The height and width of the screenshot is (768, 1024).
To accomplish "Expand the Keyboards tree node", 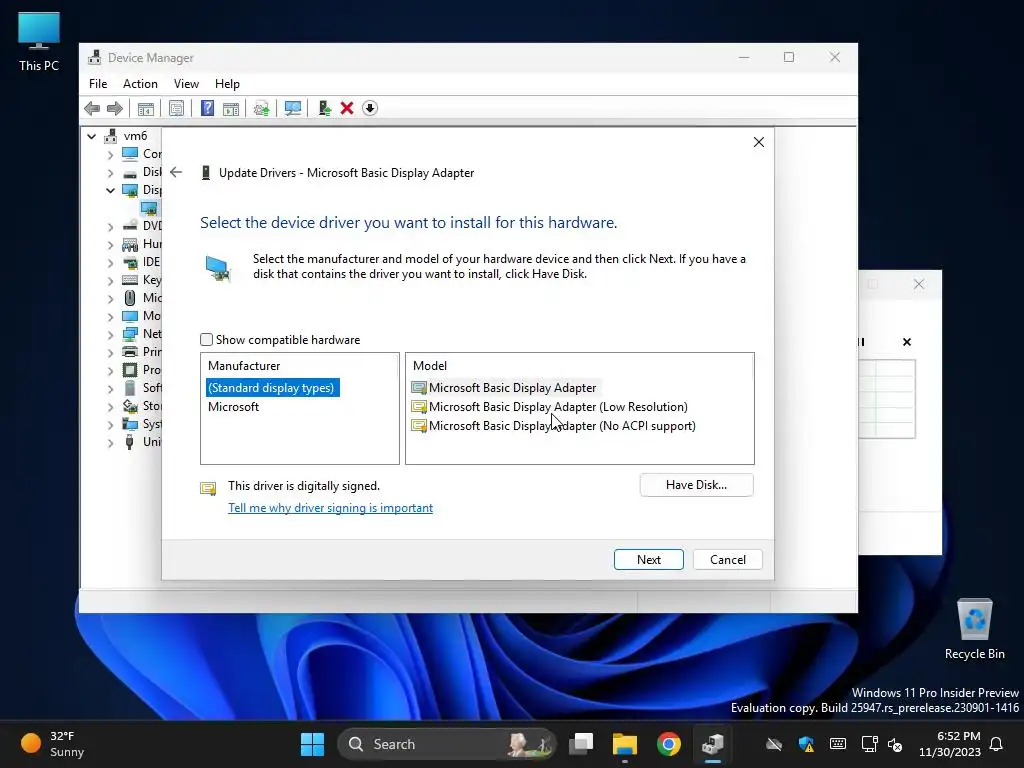I will (x=110, y=281).
